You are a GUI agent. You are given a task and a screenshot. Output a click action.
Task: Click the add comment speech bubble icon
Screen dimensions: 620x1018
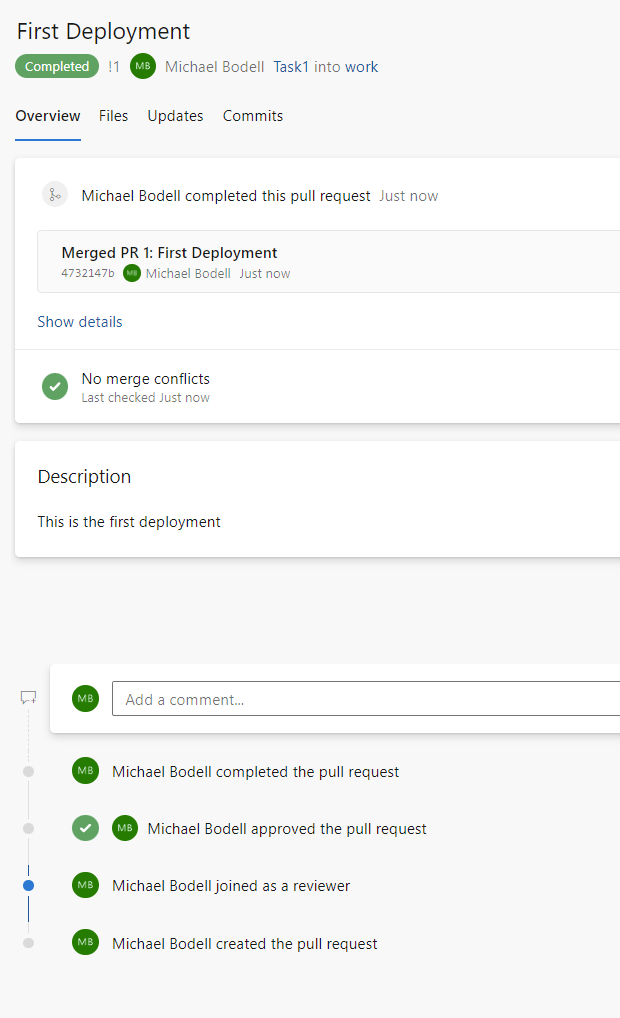tap(29, 698)
